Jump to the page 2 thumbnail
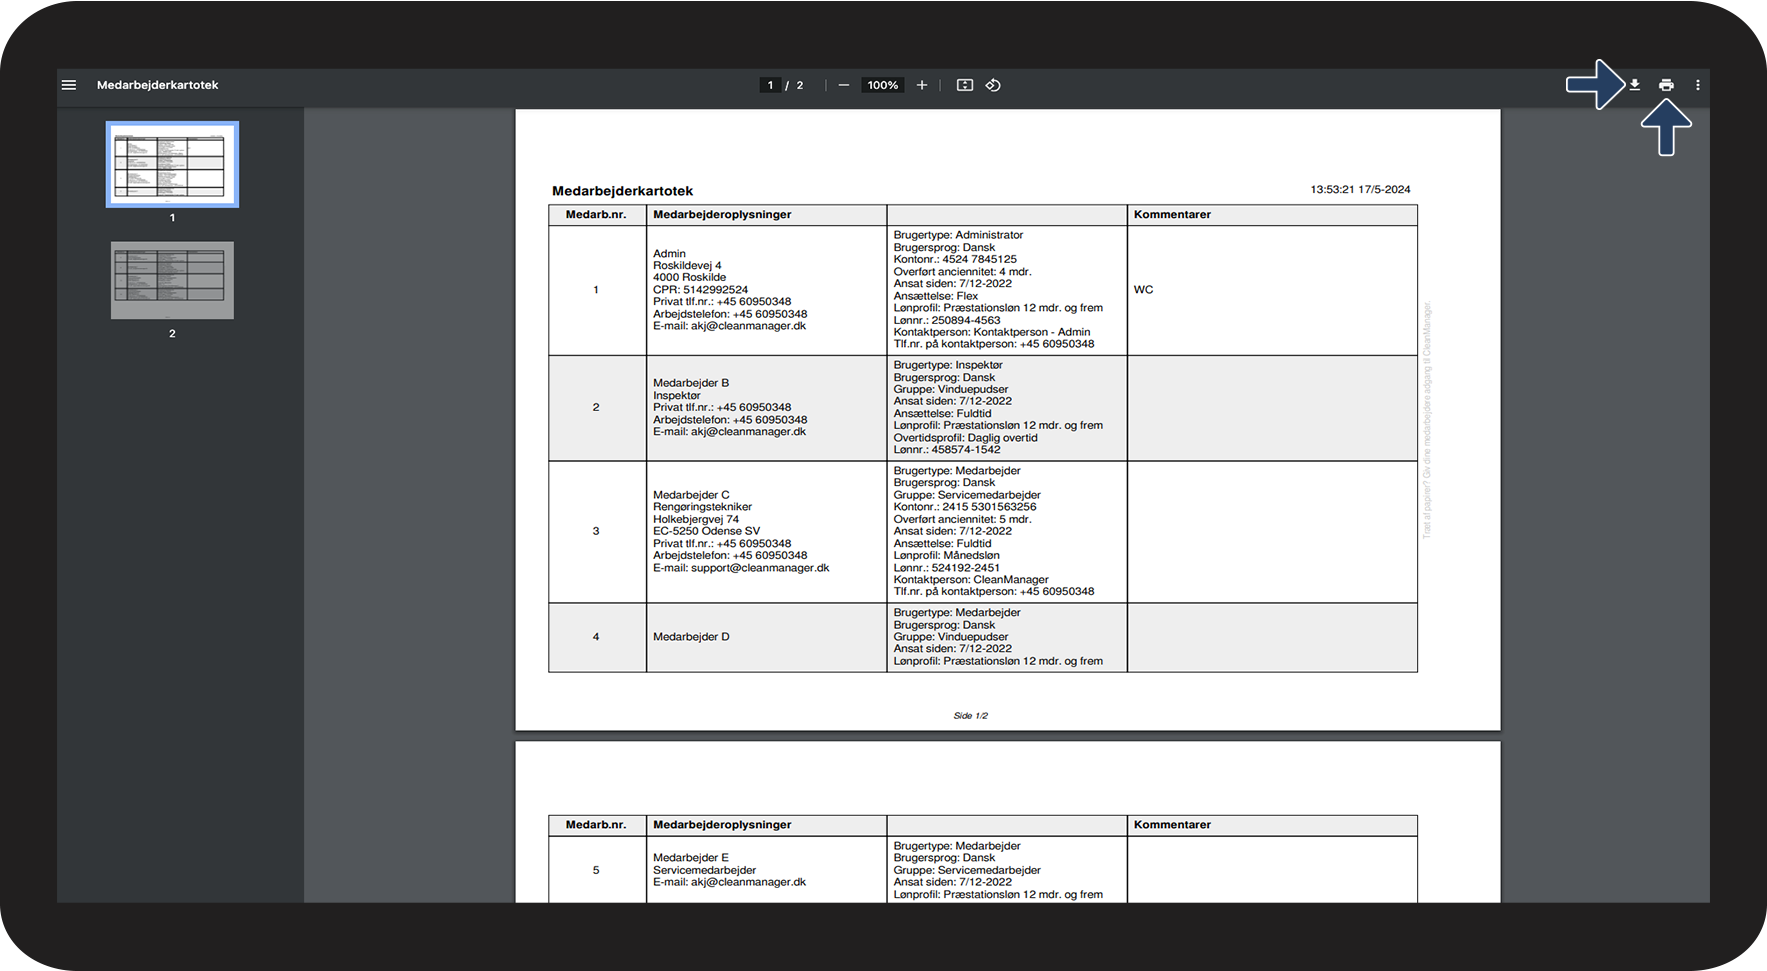This screenshot has width=1767, height=971. tap(172, 280)
